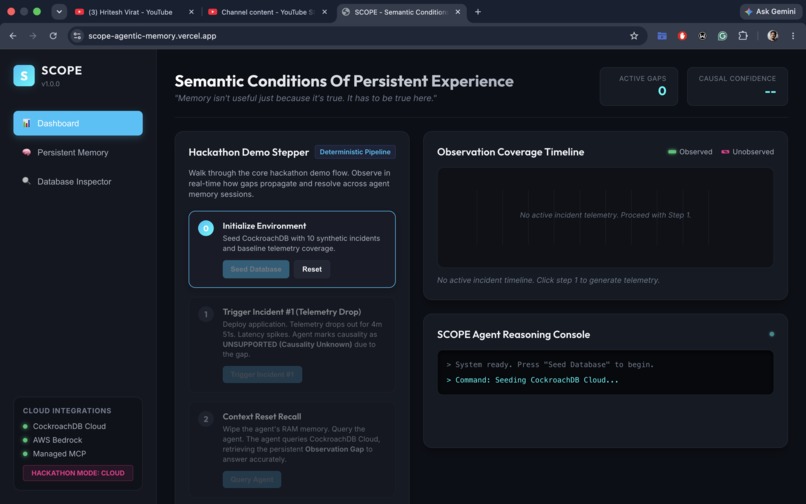Click Managed MCP status dot

tap(25, 454)
